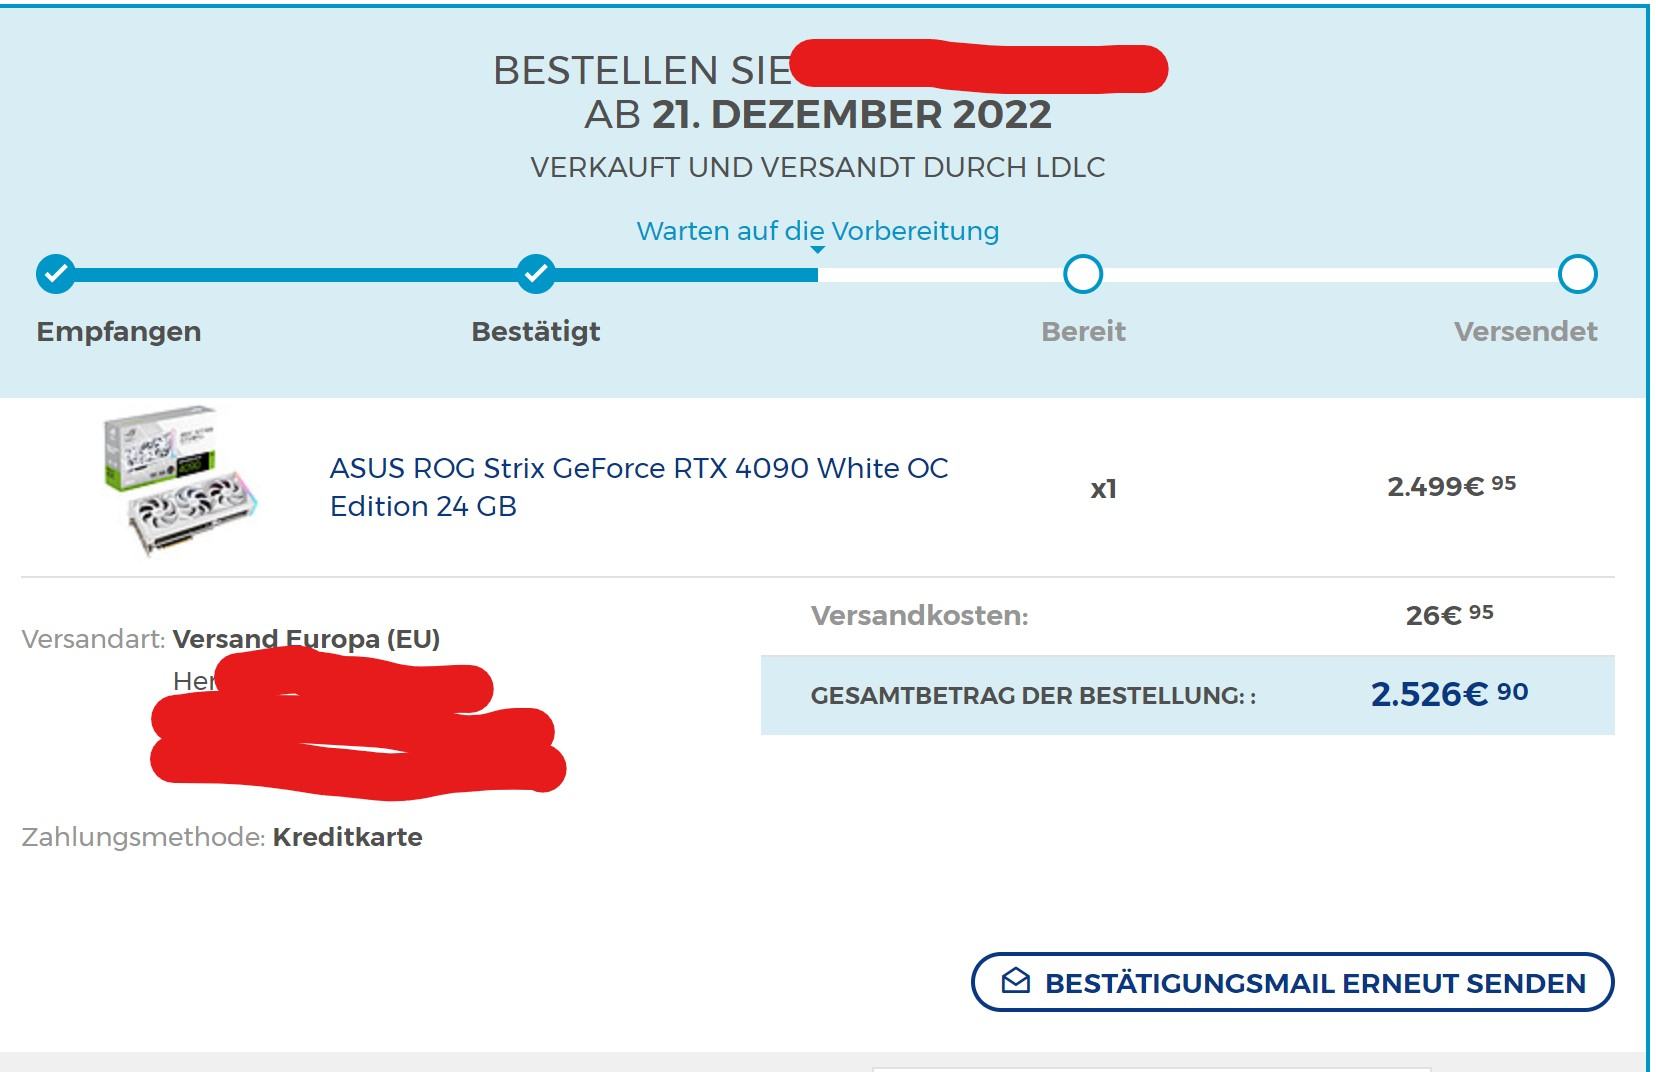
Task: Click Bestätigungsmail erneut senden button
Action: tap(1293, 982)
